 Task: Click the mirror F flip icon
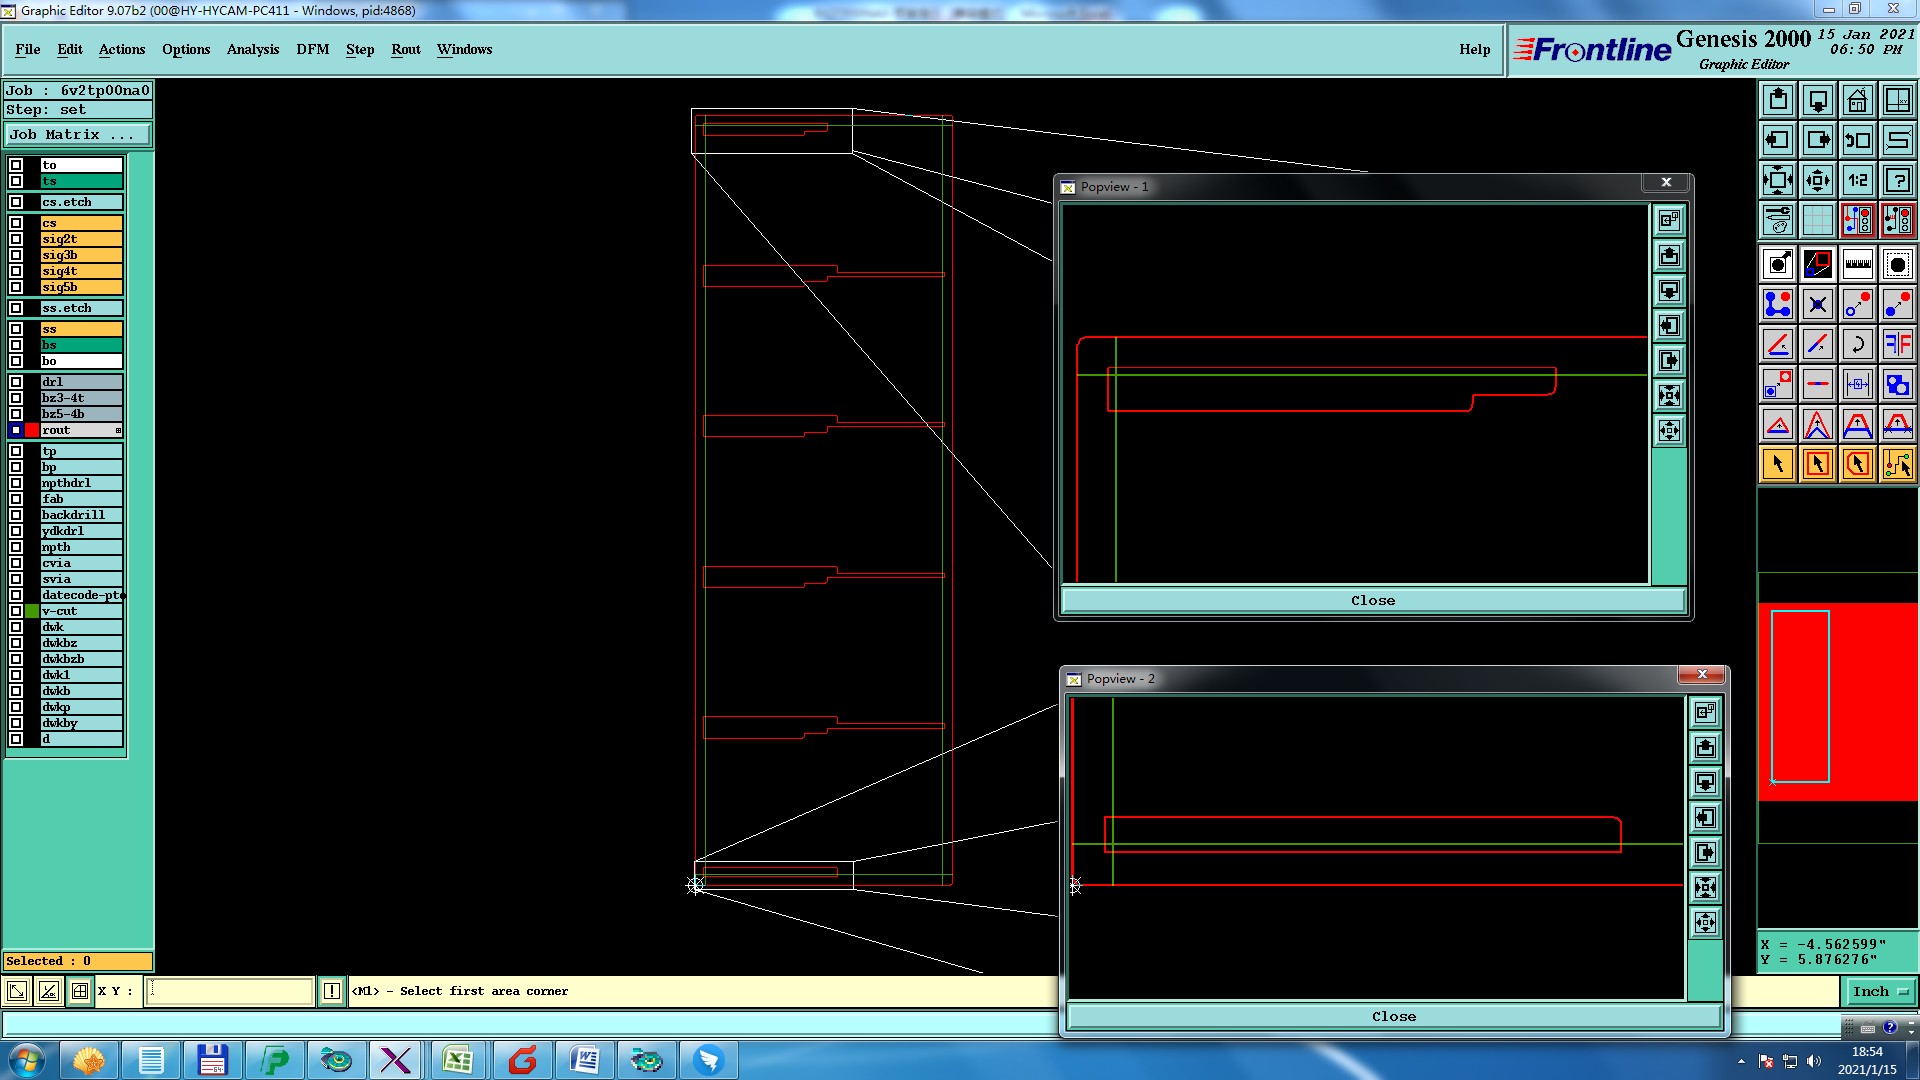1897,344
